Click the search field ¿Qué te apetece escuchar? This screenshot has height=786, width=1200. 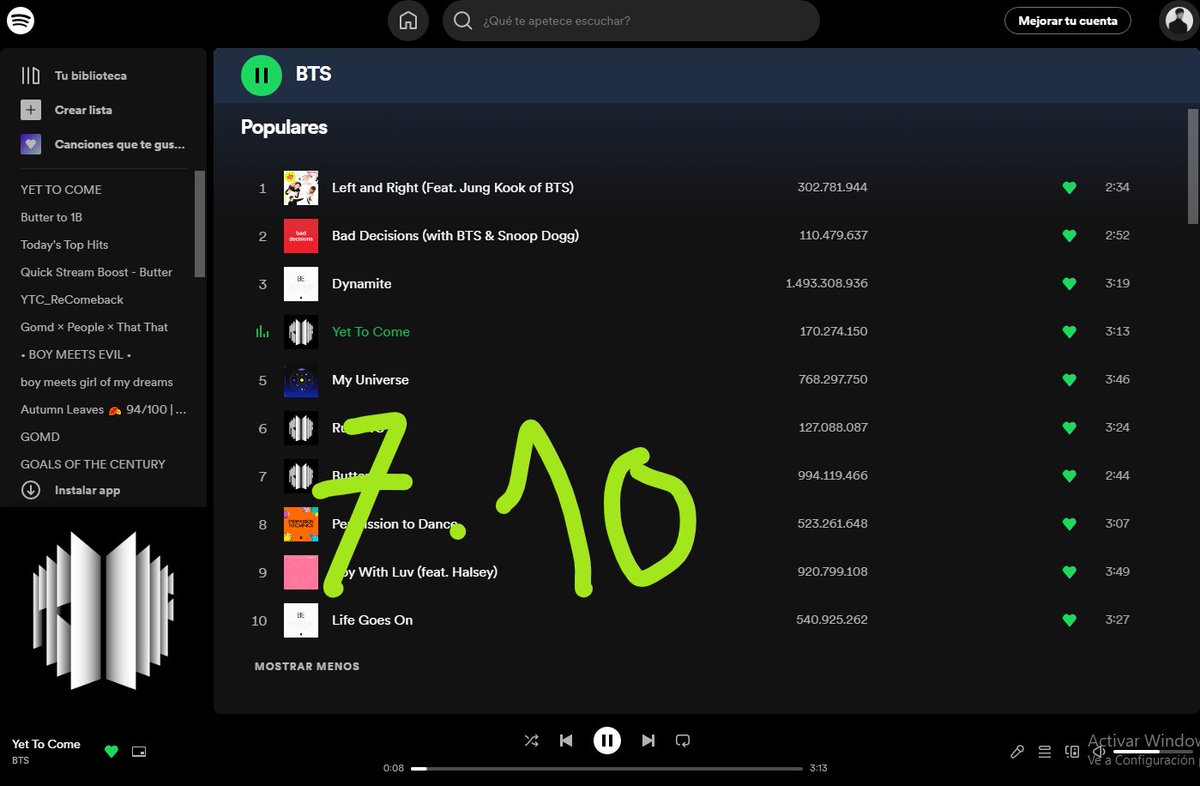[631, 21]
